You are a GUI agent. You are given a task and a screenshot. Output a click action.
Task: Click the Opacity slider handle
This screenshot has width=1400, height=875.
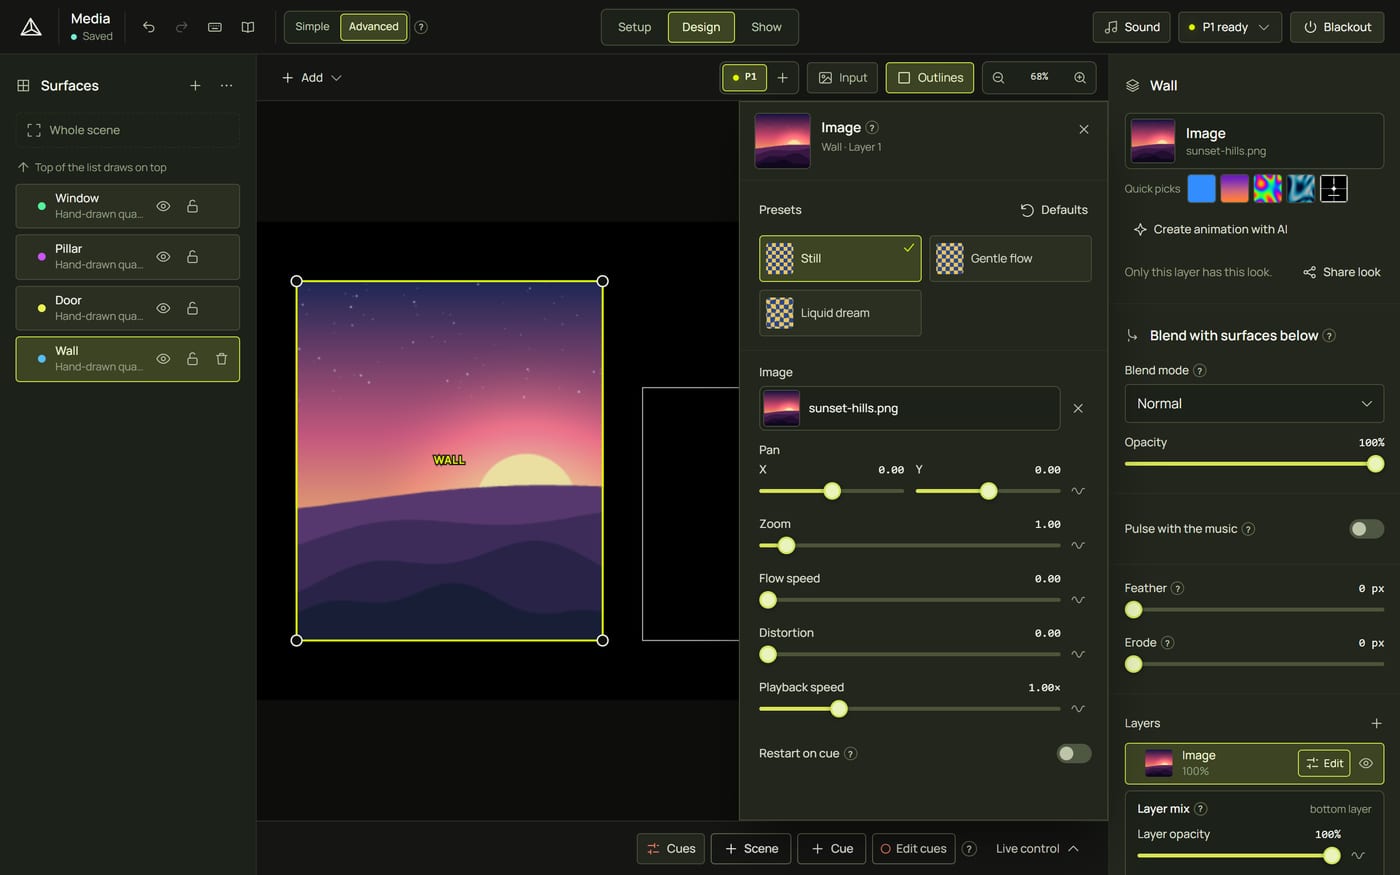coord(1375,464)
